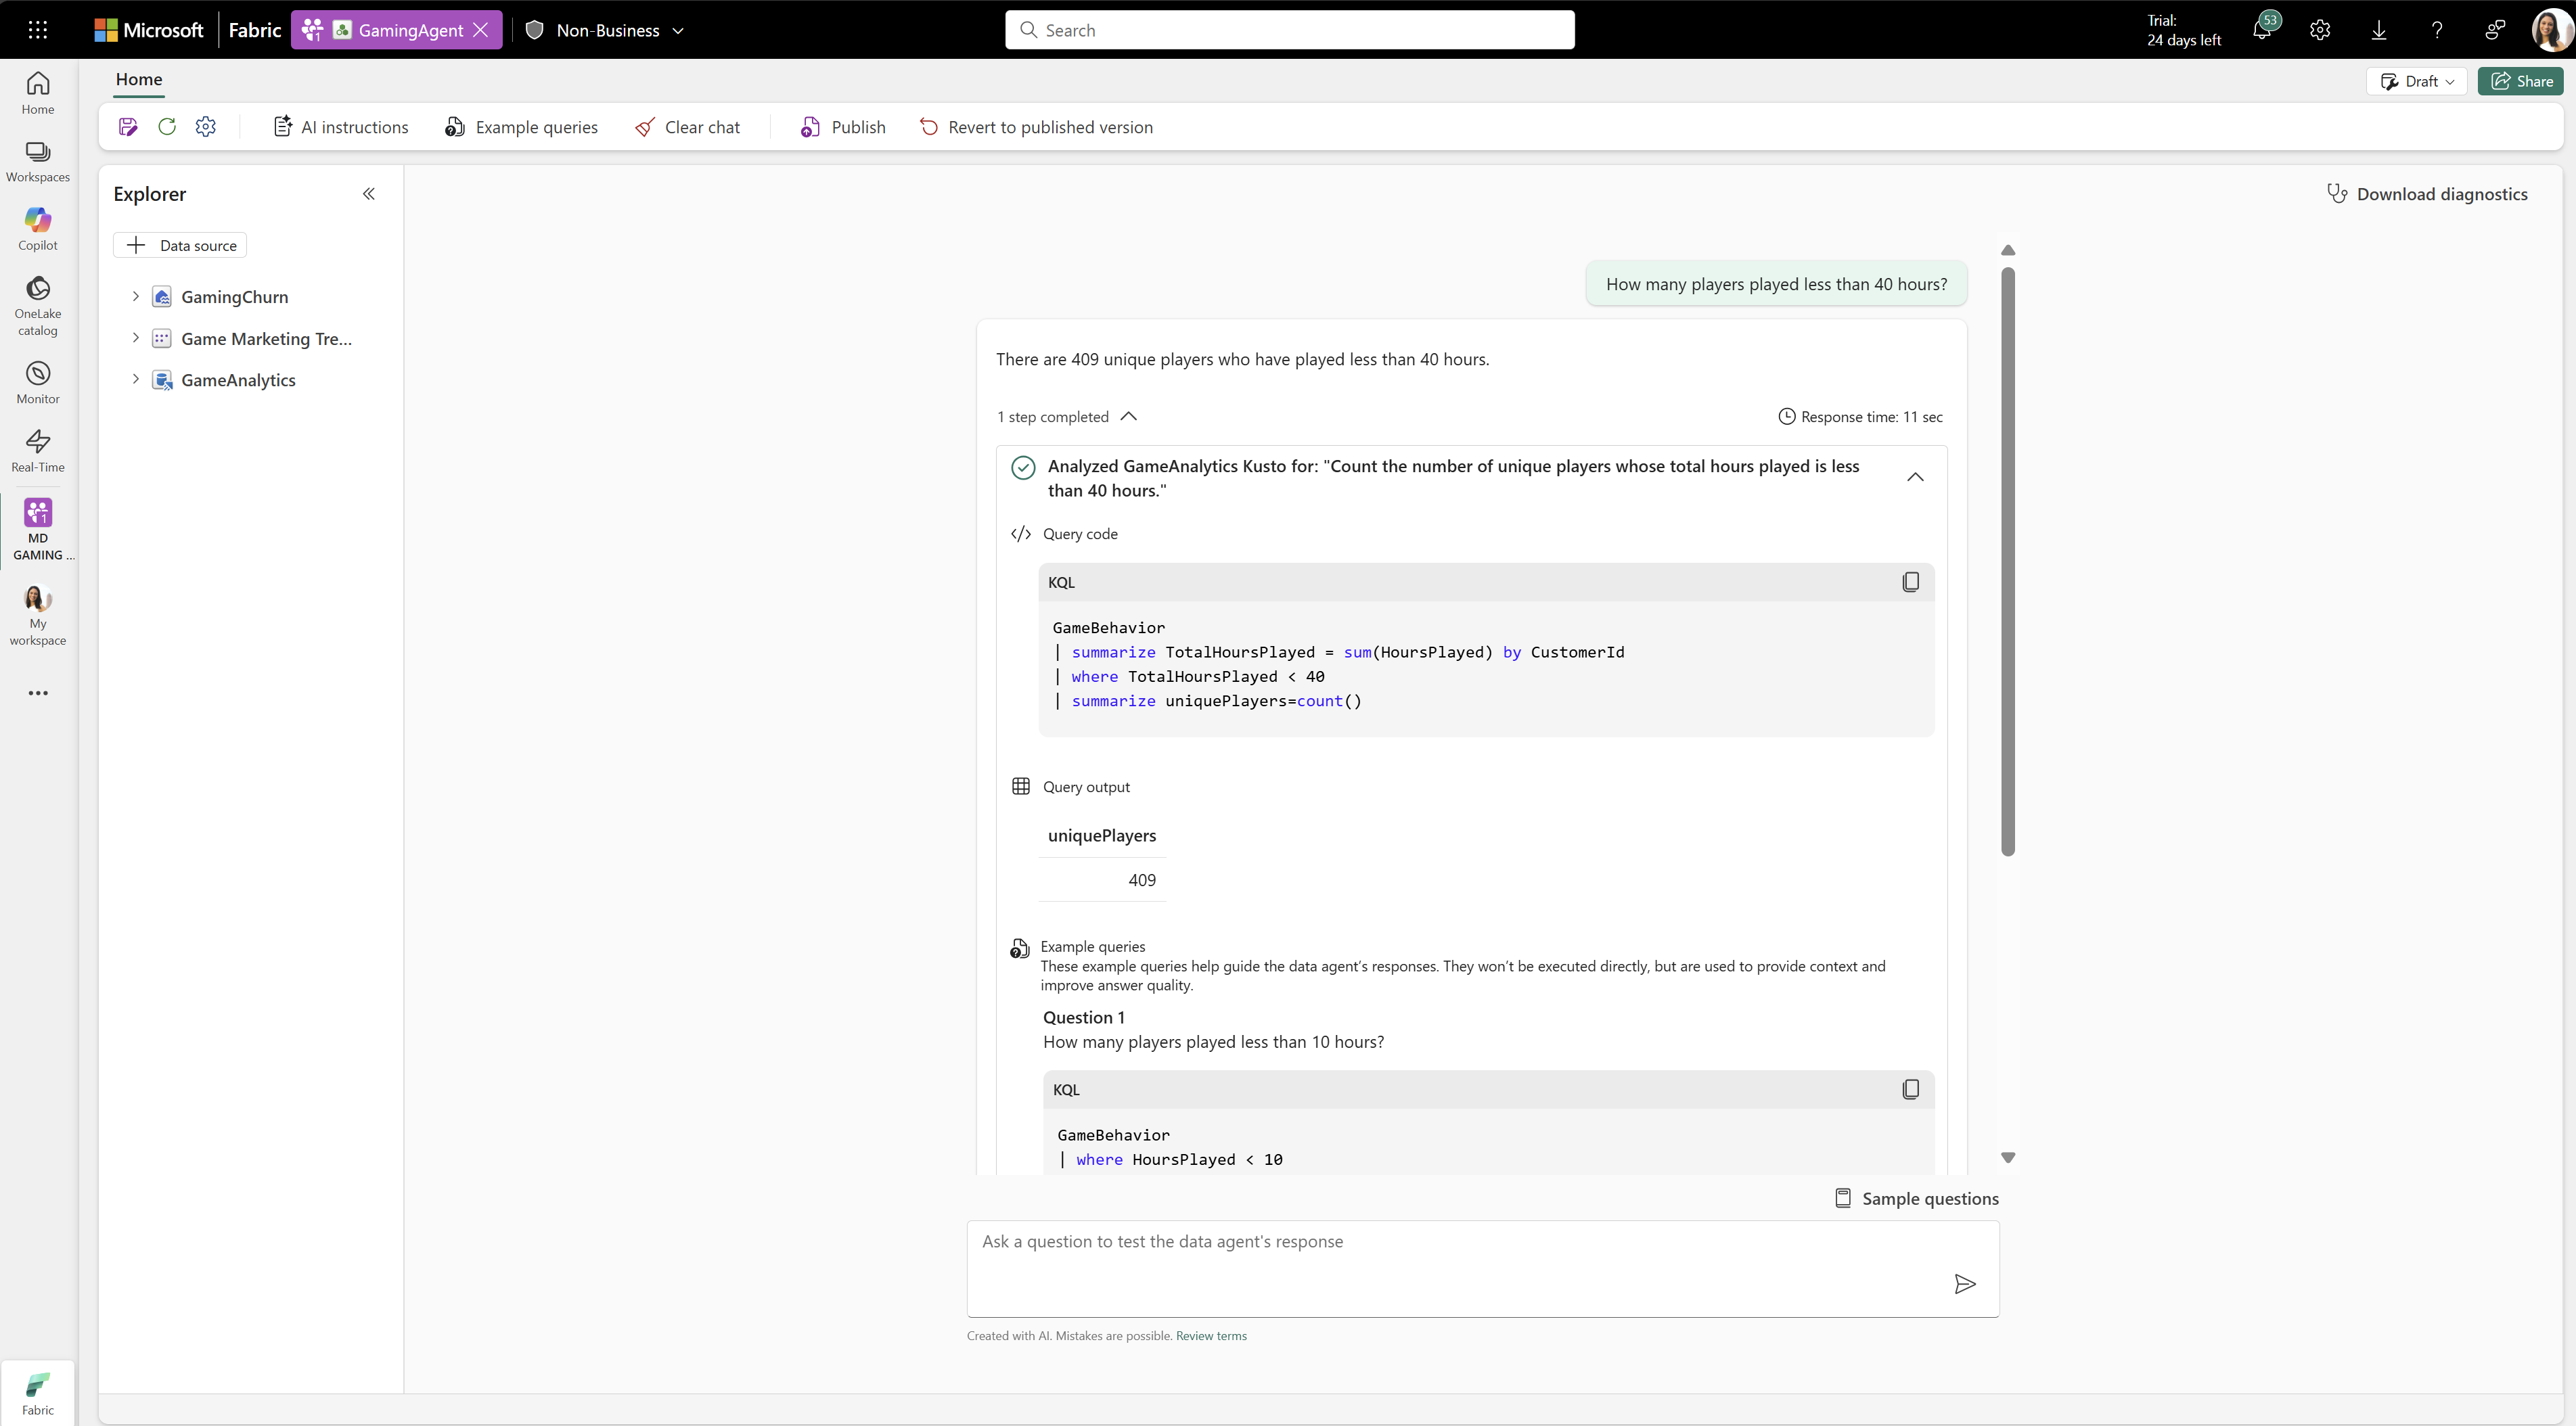This screenshot has height=1426, width=2576.
Task: Open AI instructions
Action: 340,126
